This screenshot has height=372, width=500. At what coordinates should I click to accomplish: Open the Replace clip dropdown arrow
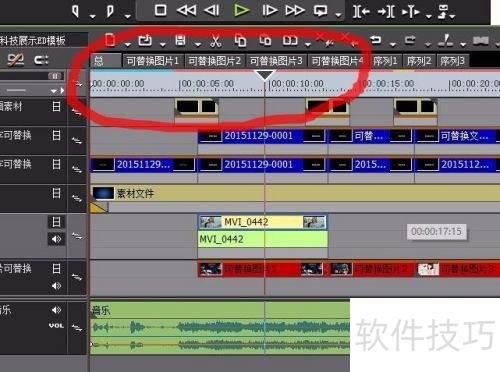pos(308,44)
